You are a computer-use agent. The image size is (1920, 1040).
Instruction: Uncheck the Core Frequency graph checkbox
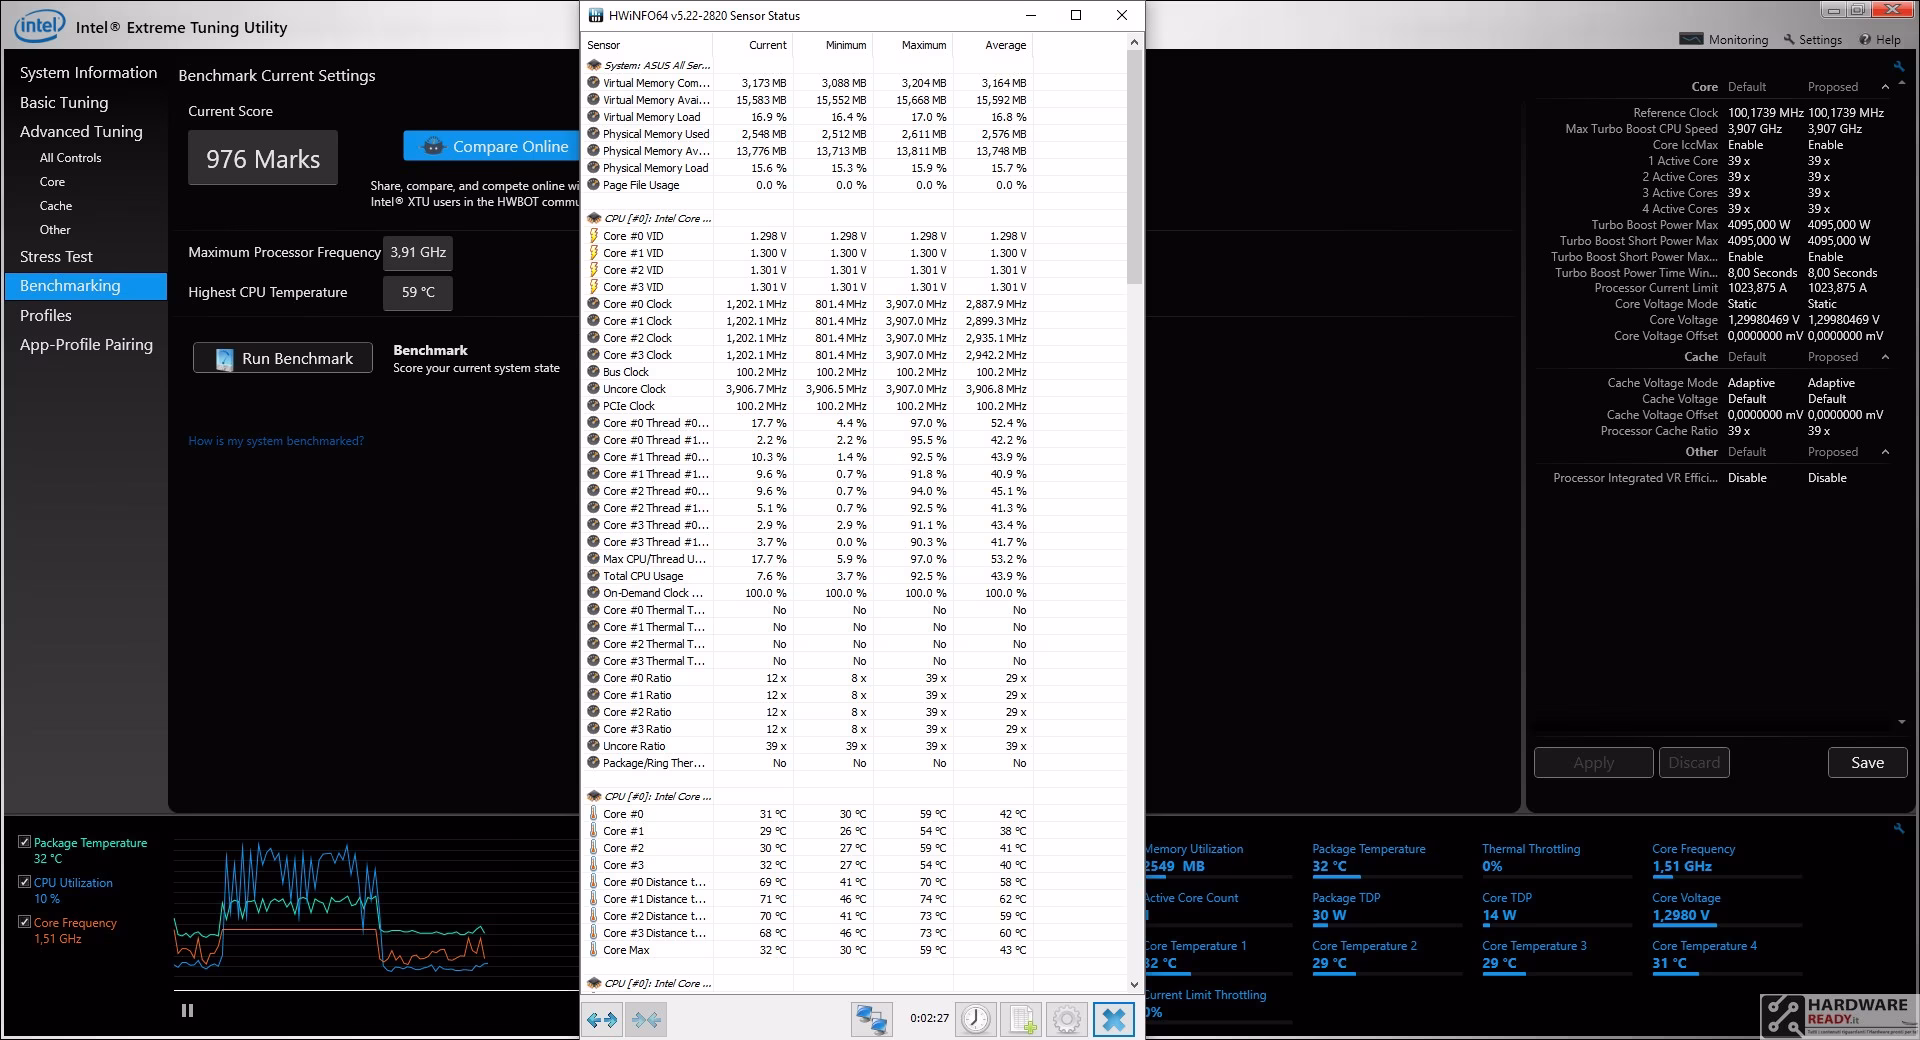click(x=24, y=922)
